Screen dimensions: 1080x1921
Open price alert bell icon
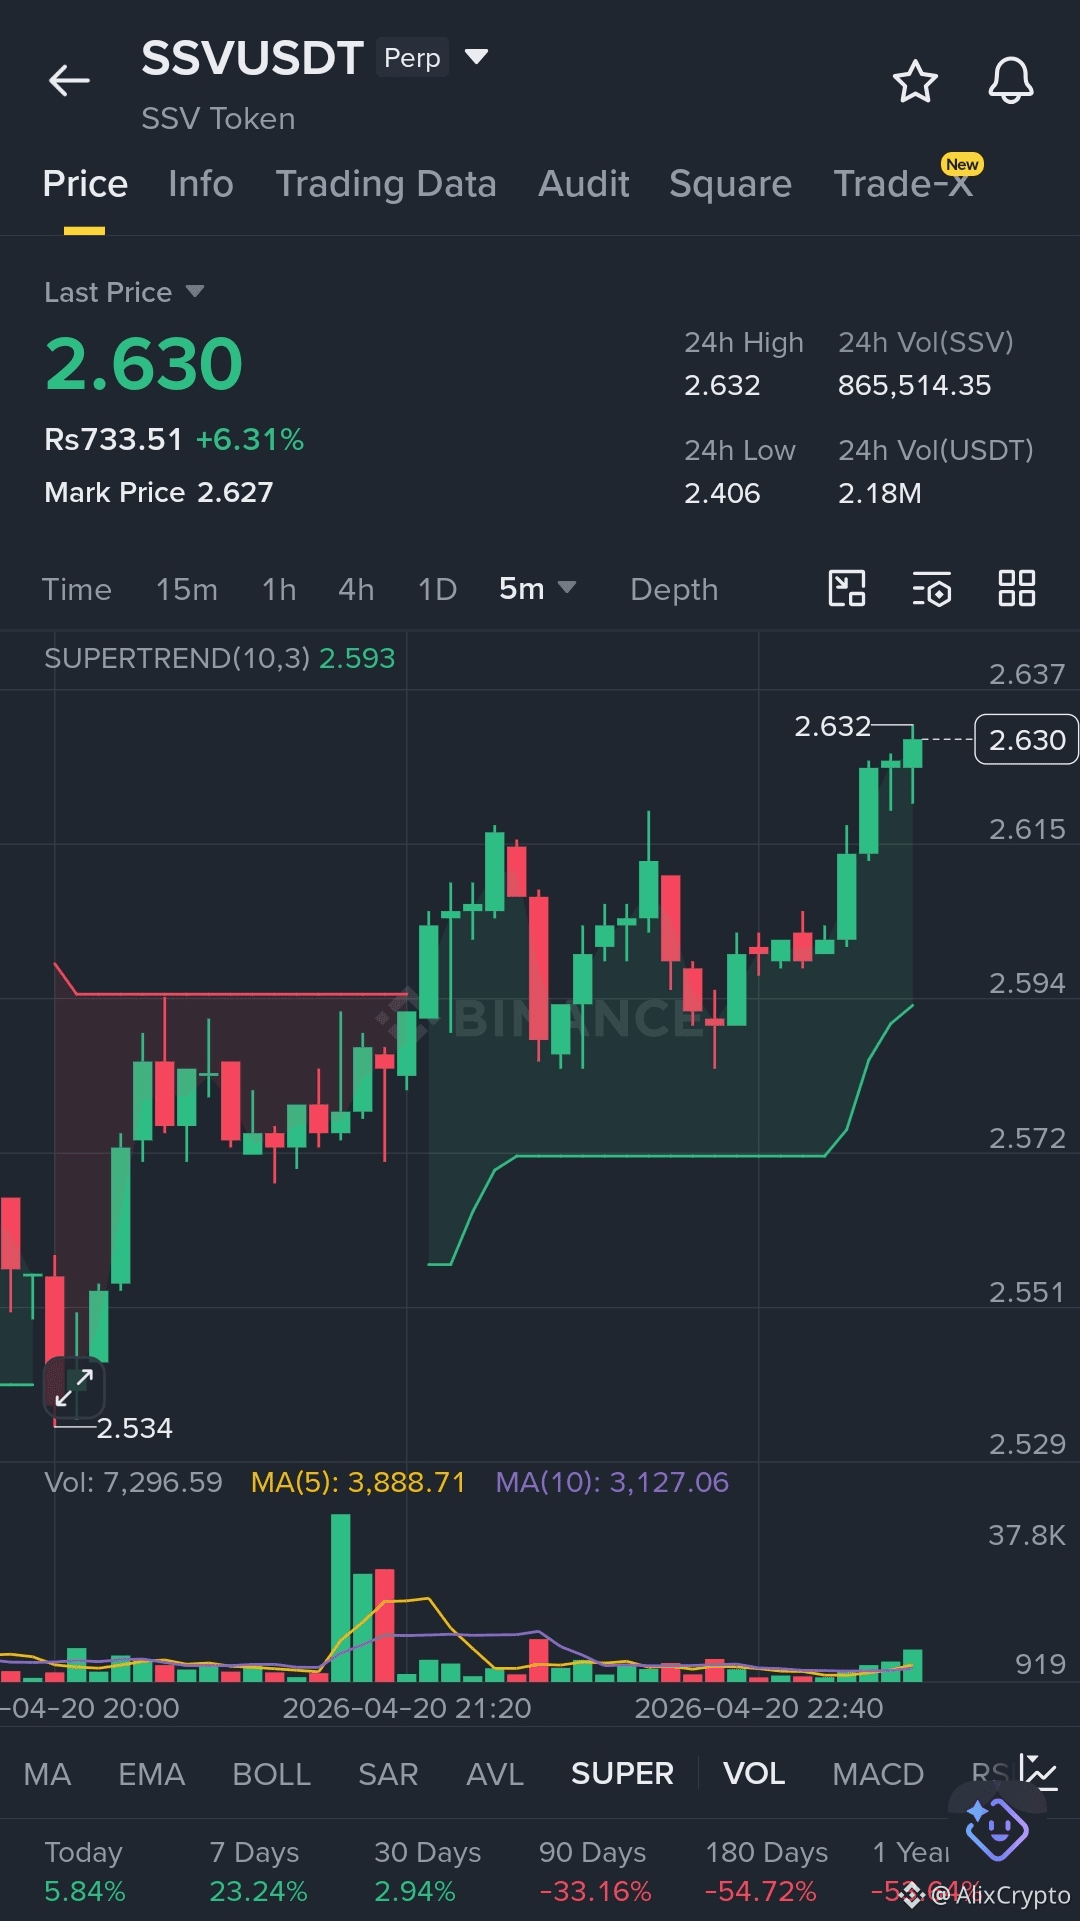point(1011,80)
